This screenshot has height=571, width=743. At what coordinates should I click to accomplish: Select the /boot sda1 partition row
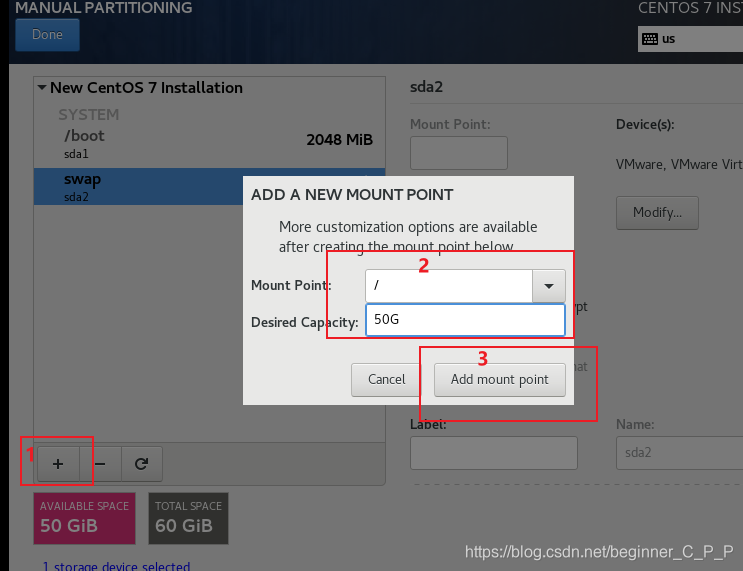[x=209, y=144]
